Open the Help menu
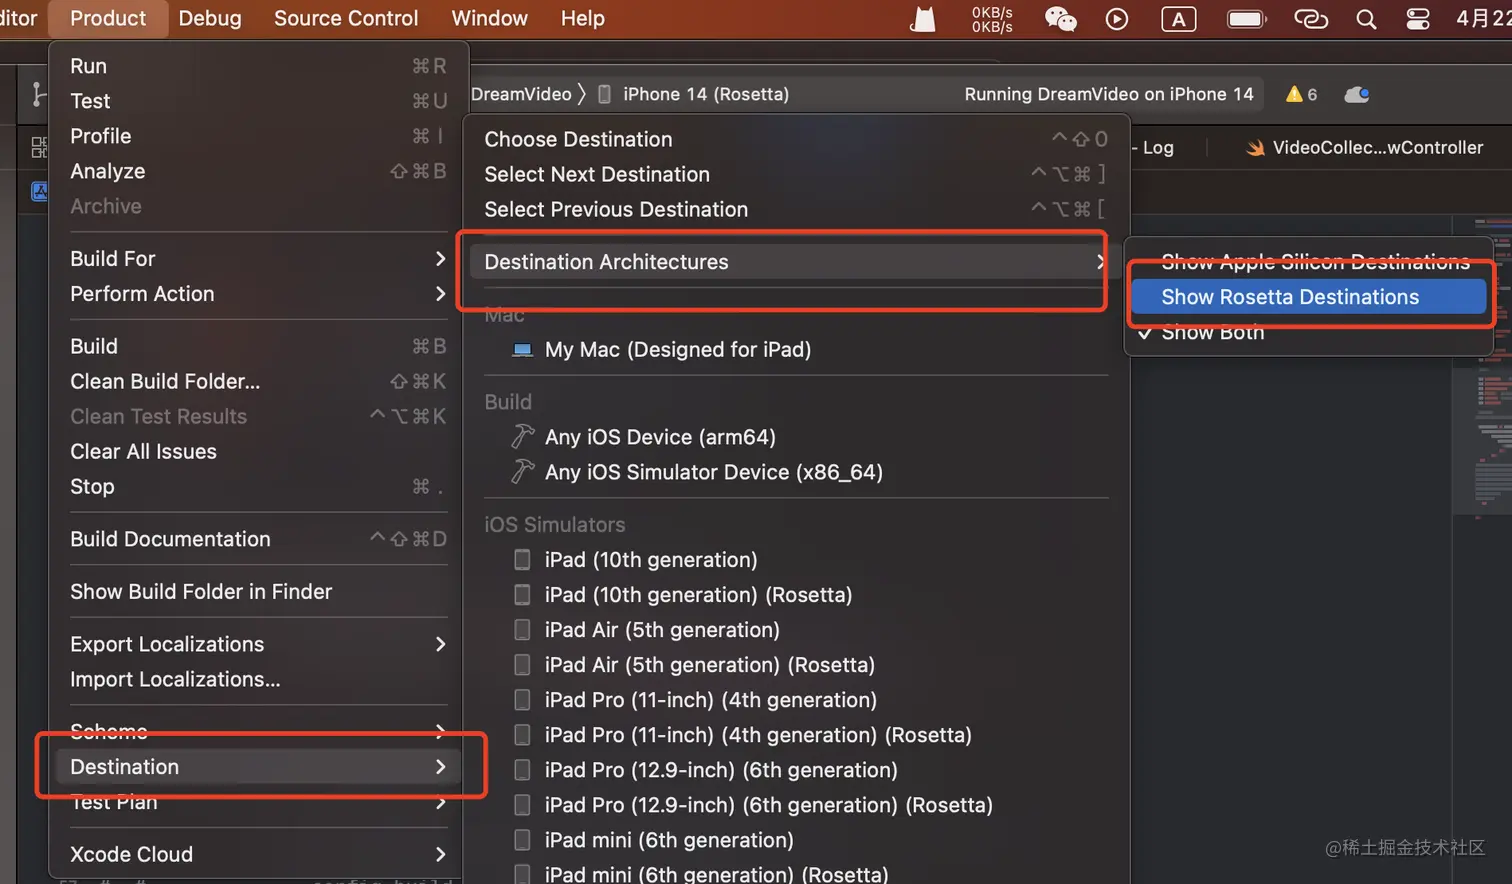Image resolution: width=1512 pixels, height=884 pixels. click(582, 18)
